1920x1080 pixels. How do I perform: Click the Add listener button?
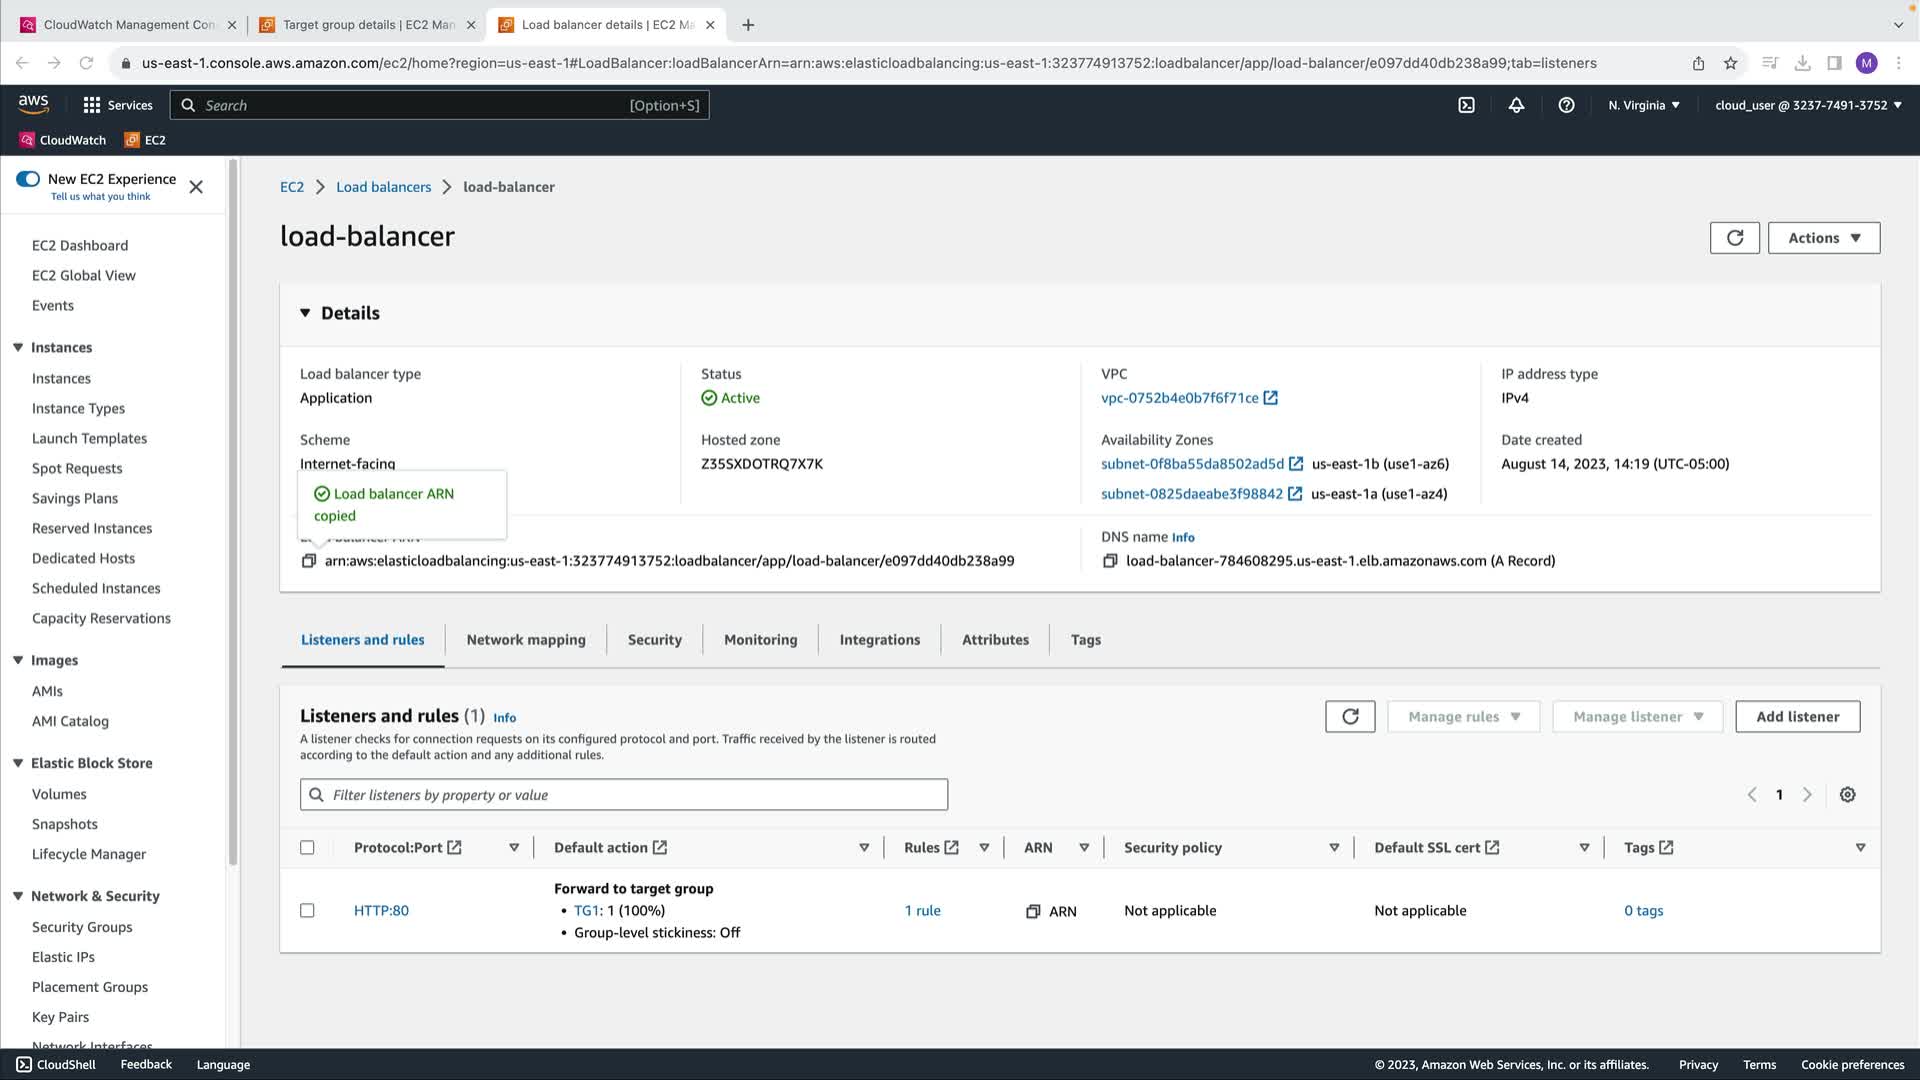(1797, 716)
